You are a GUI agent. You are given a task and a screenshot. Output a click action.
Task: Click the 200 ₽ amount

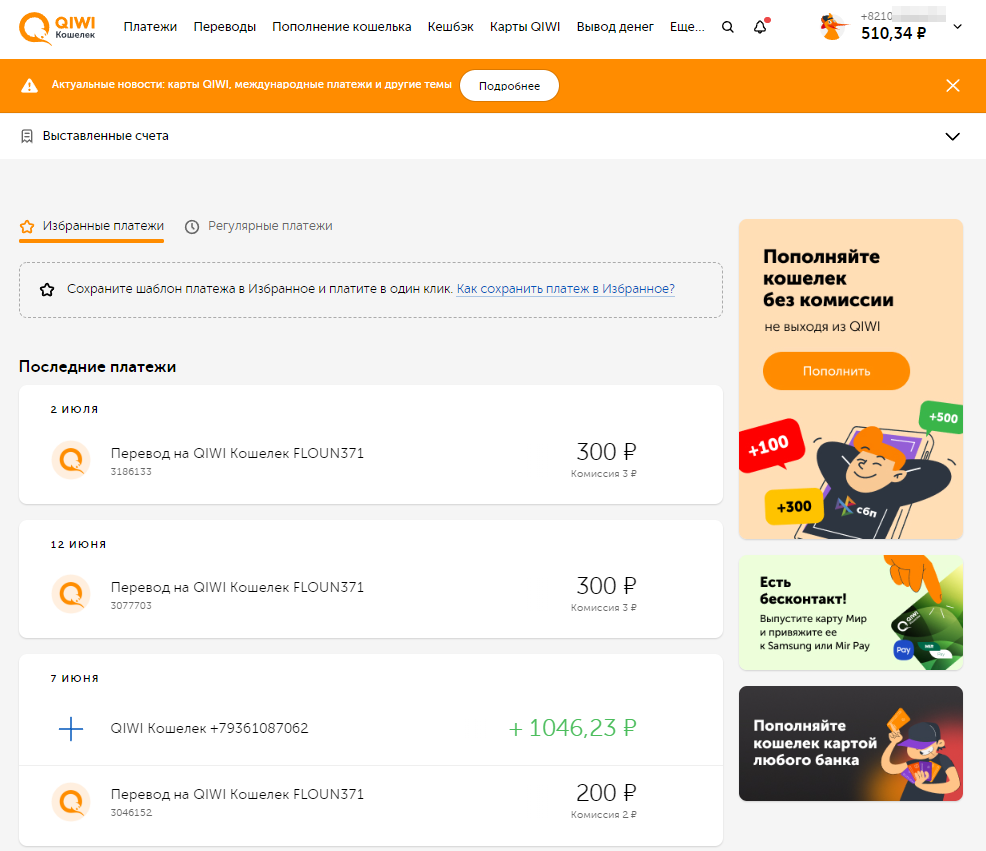[606, 793]
